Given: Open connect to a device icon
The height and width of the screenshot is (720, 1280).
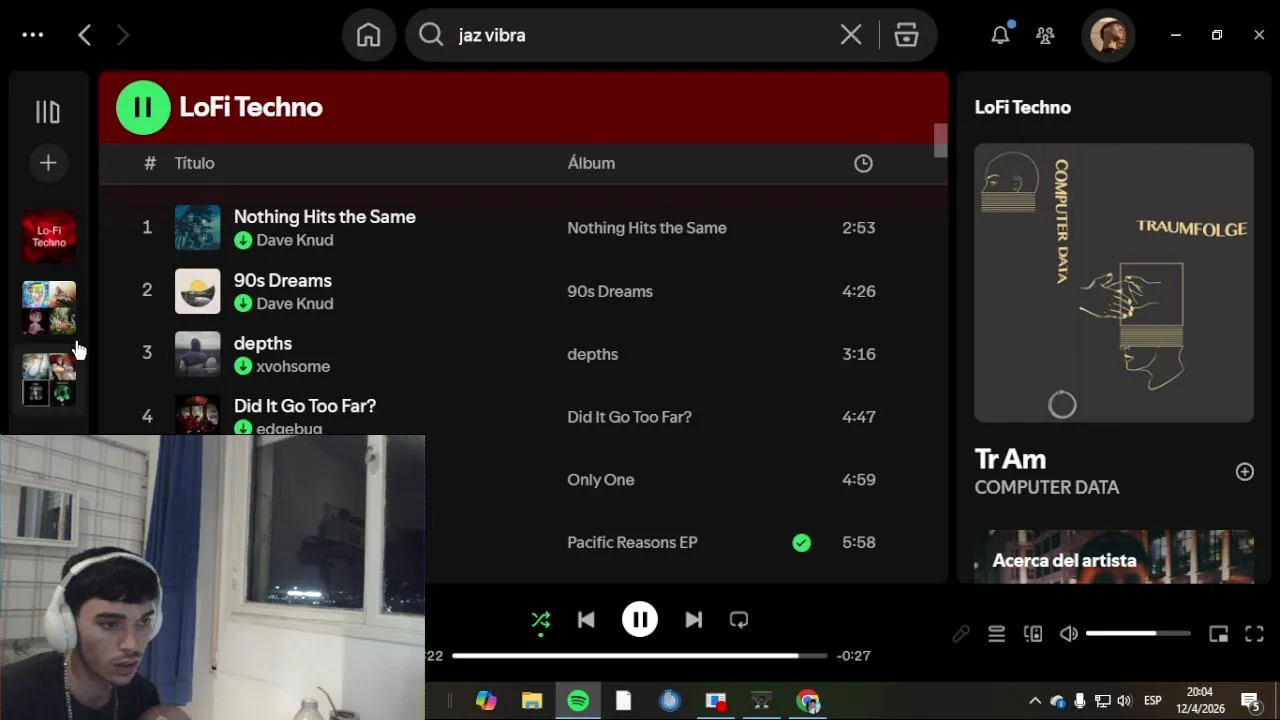Looking at the screenshot, I should click(1033, 634).
